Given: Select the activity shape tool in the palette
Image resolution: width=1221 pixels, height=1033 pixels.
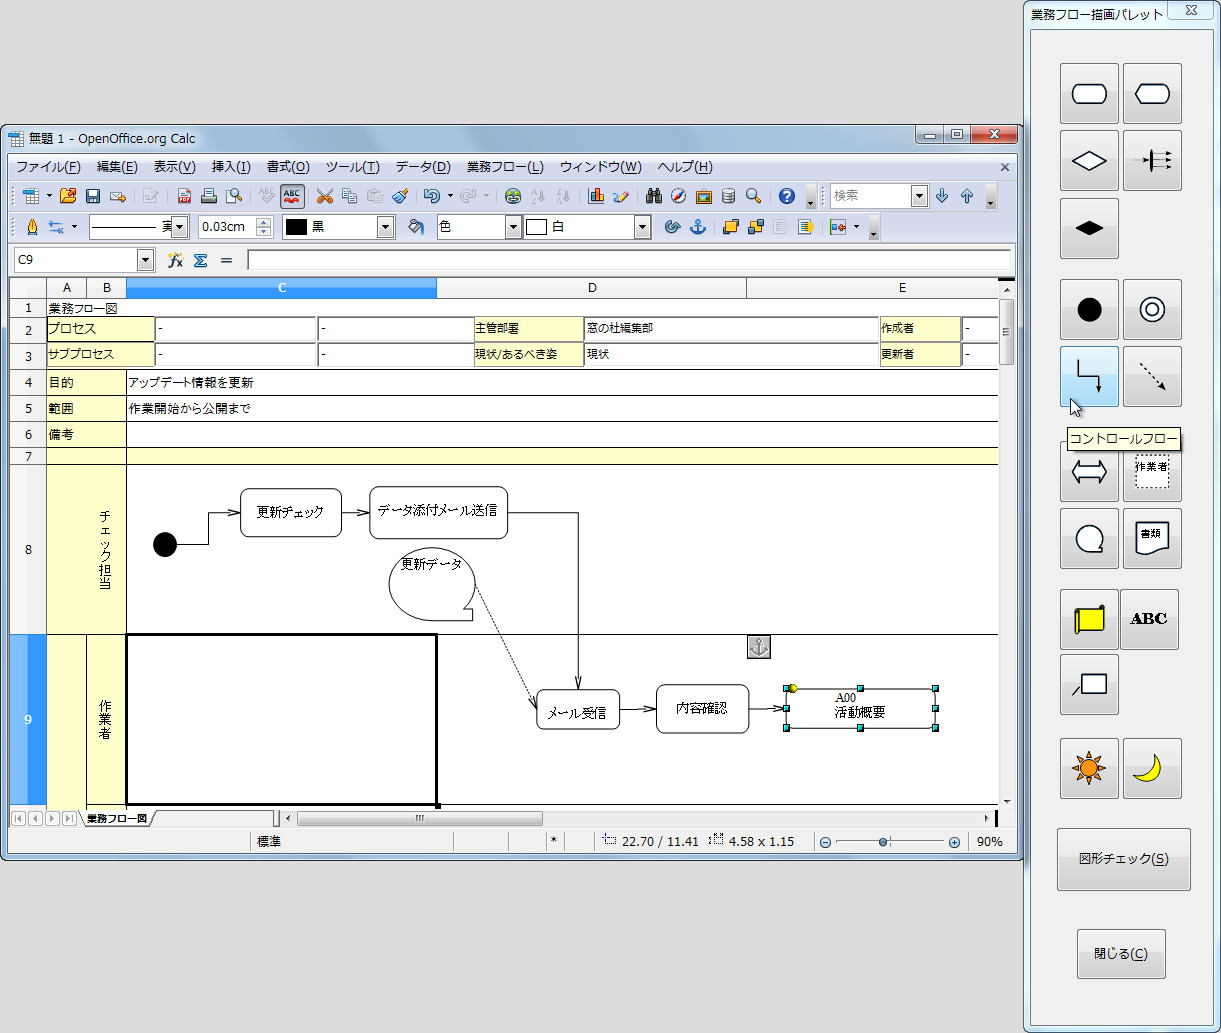Looking at the screenshot, I should click(1089, 93).
